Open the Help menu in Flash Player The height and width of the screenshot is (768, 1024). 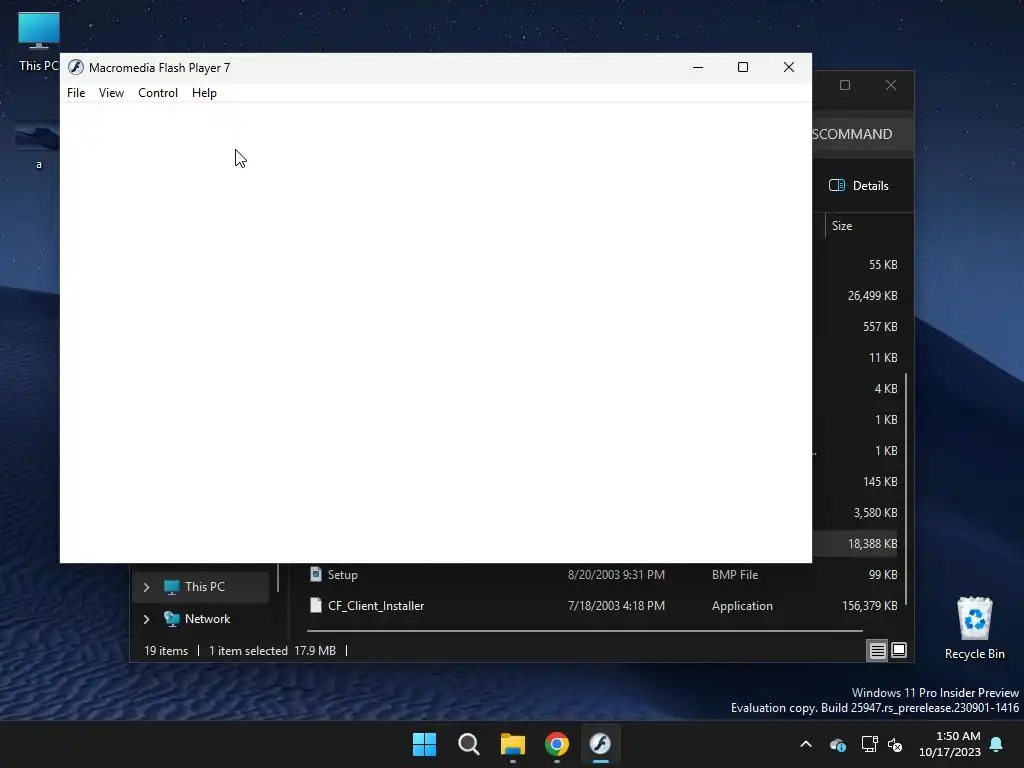point(204,93)
